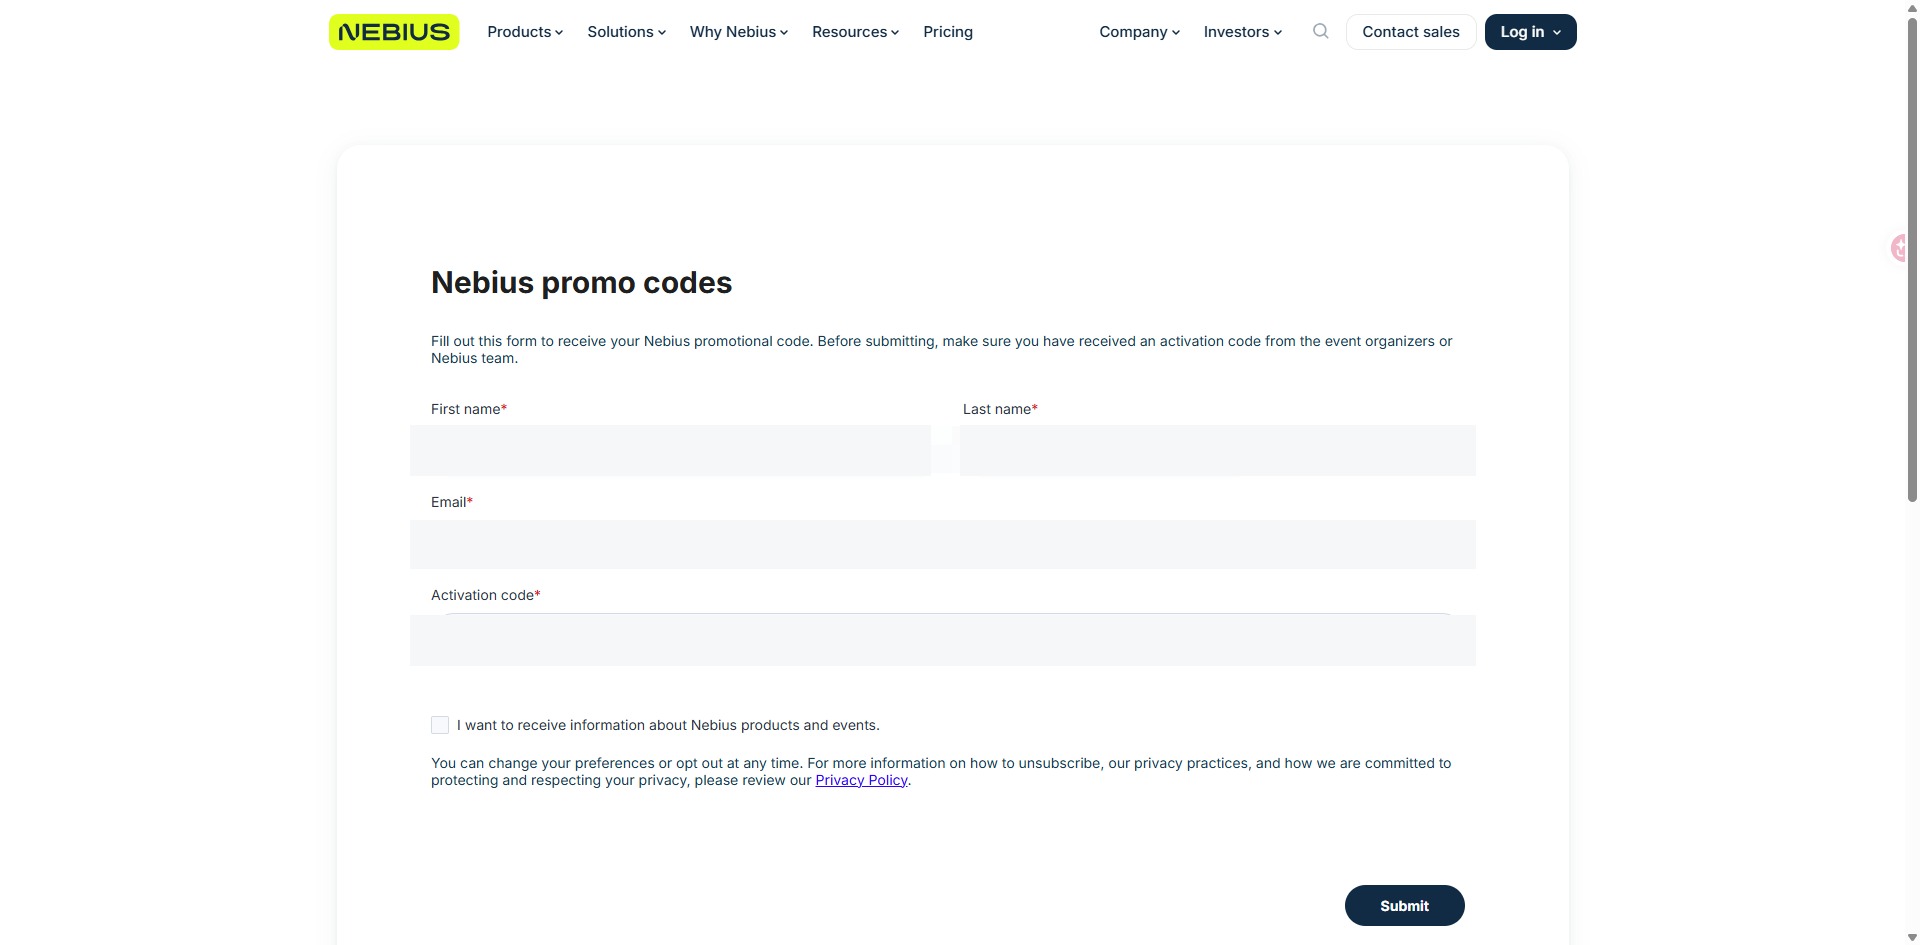The image size is (1920, 945).
Task: Select the Activation code field
Action: 943,640
